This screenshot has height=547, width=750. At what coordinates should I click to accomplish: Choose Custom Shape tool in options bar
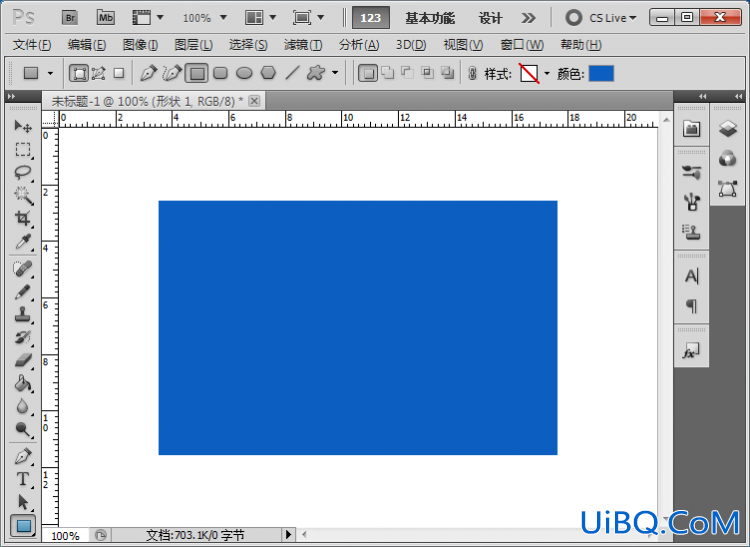(316, 73)
